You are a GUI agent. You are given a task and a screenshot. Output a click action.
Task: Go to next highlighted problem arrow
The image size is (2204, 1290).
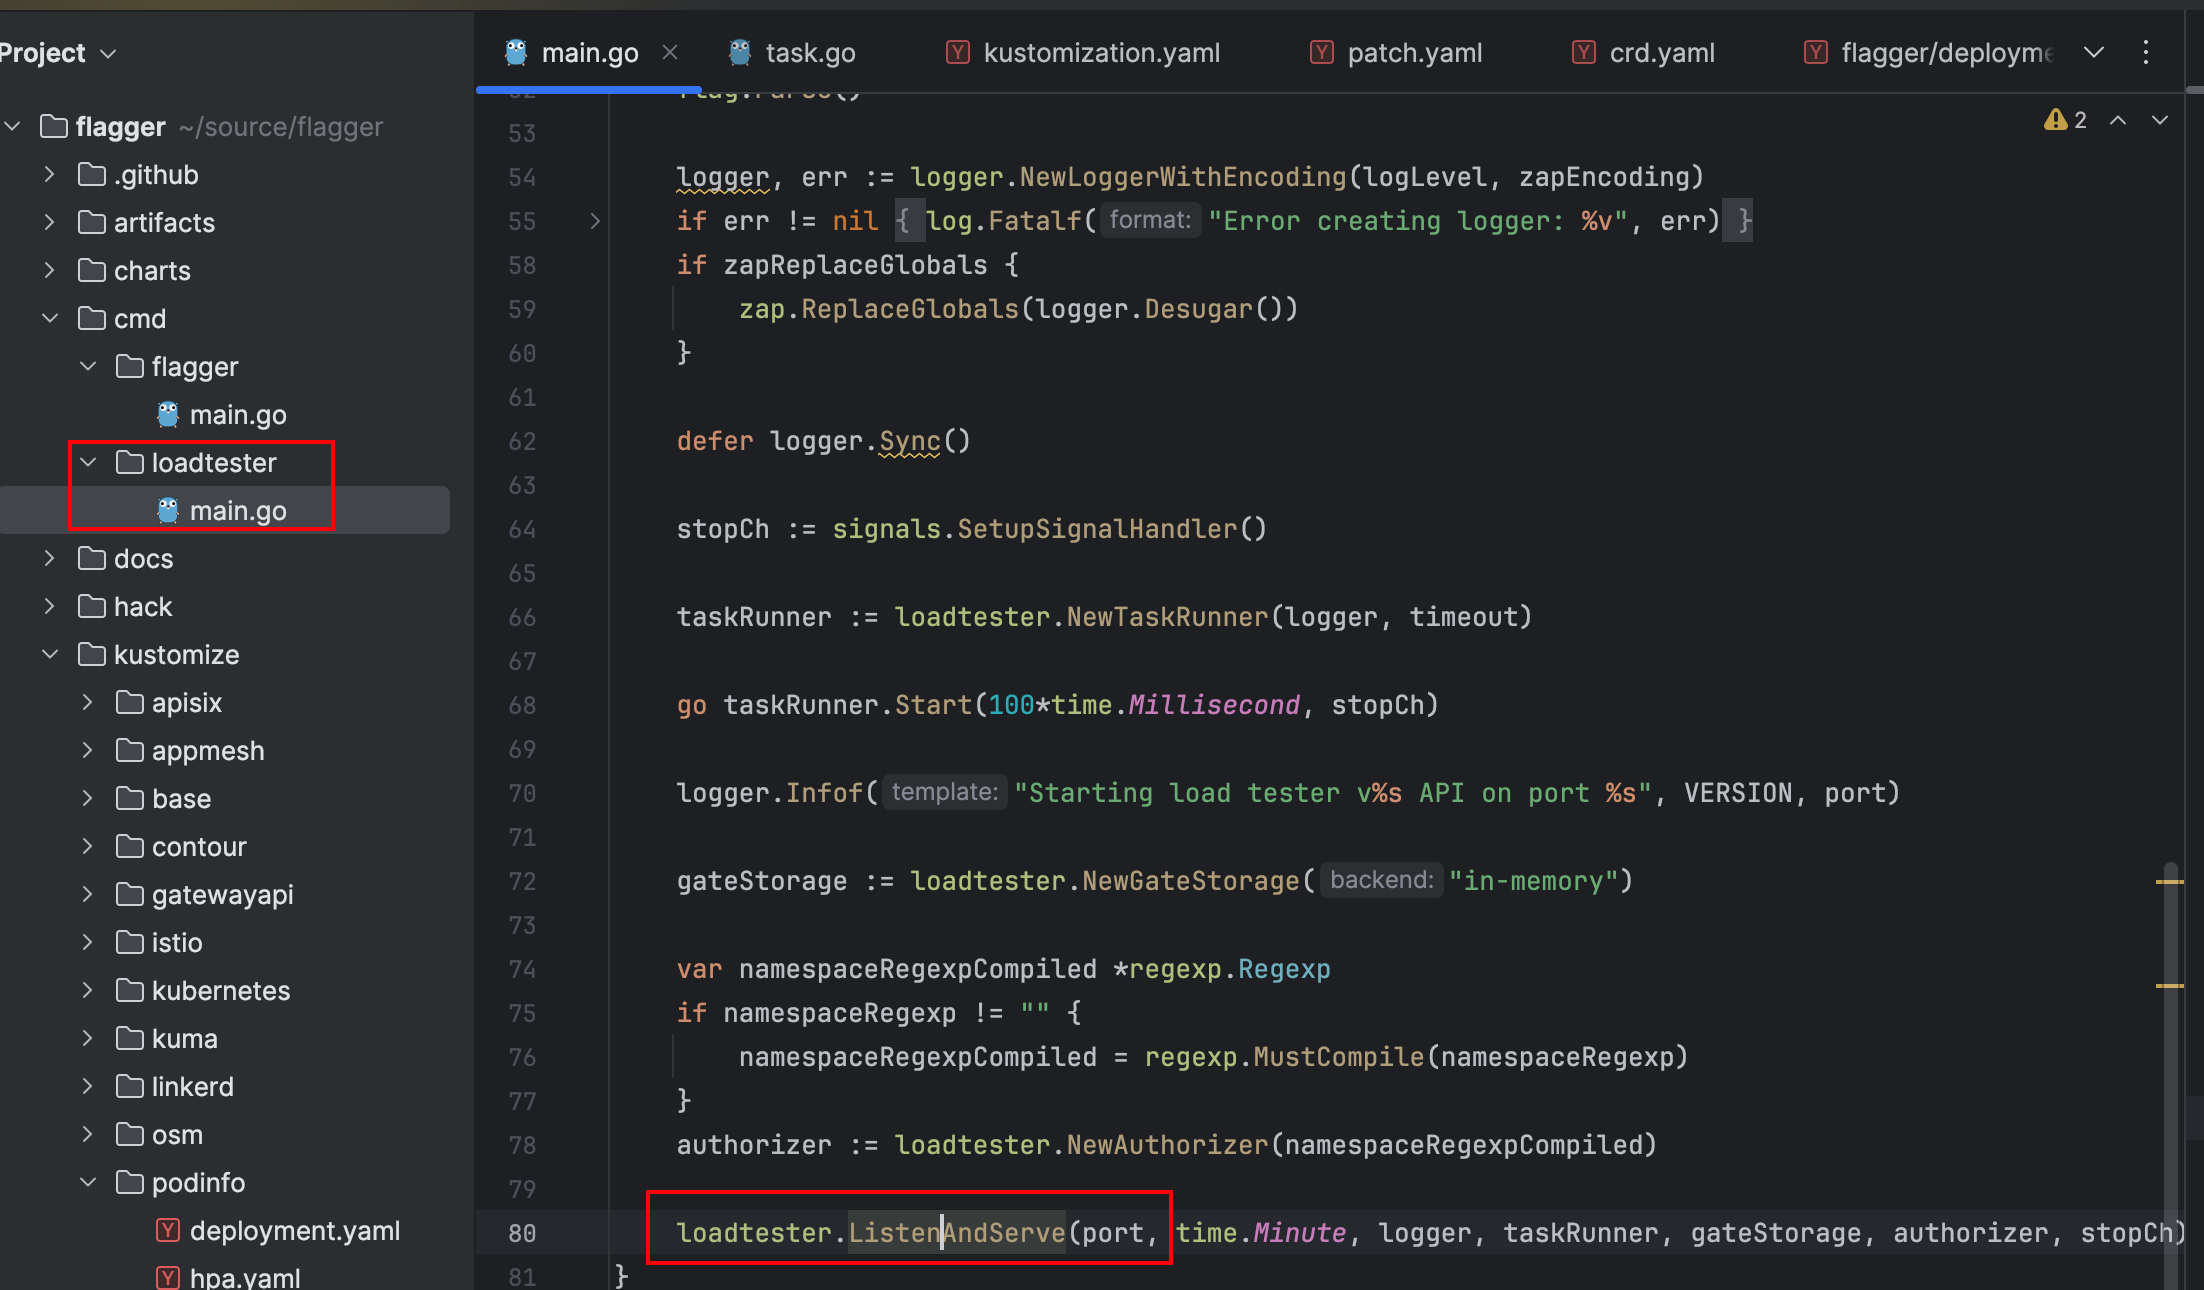point(2160,120)
